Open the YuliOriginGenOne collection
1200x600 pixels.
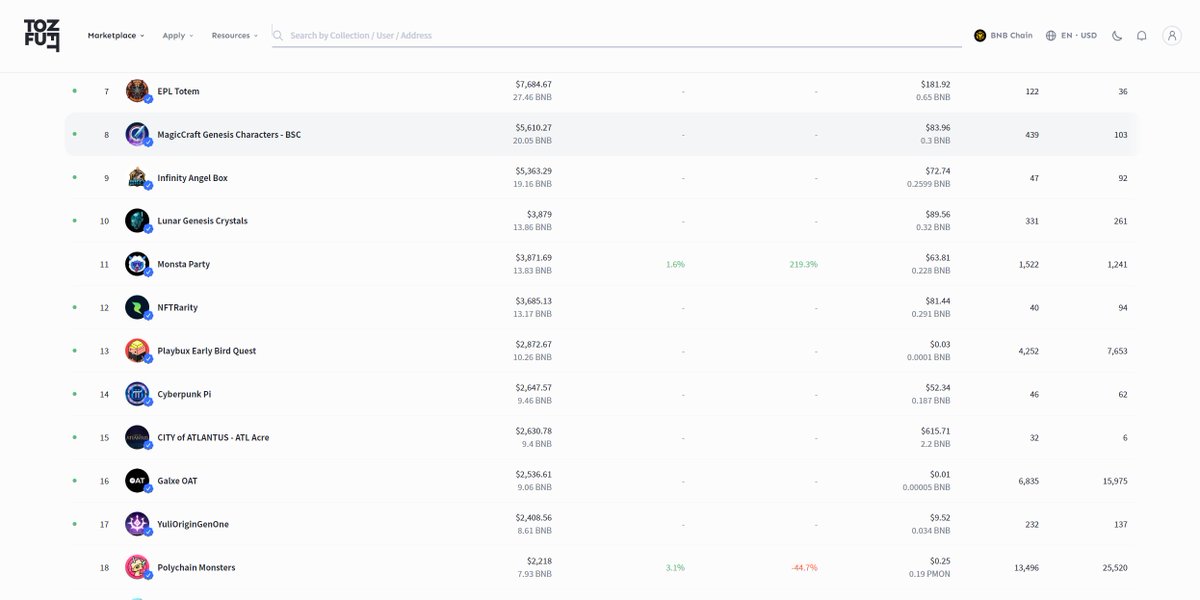(193, 524)
